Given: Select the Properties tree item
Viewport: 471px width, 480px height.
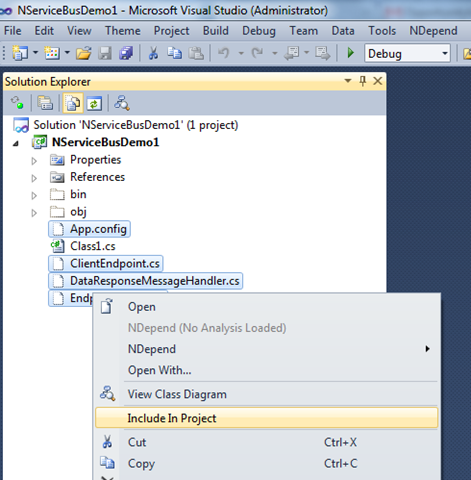Looking at the screenshot, I should point(95,160).
